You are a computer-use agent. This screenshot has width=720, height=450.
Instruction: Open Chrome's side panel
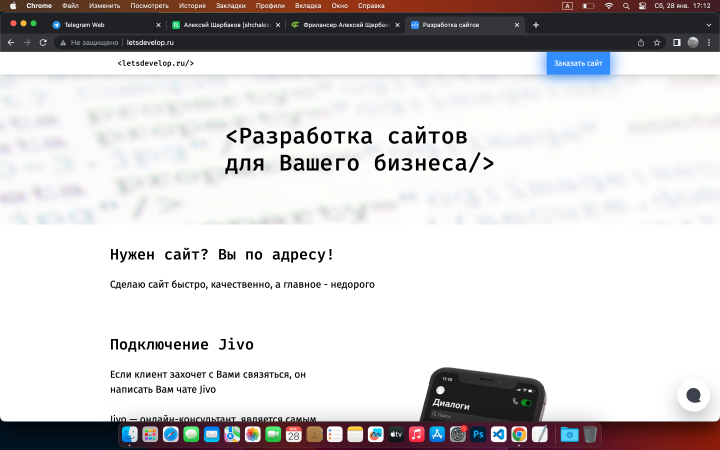676,42
